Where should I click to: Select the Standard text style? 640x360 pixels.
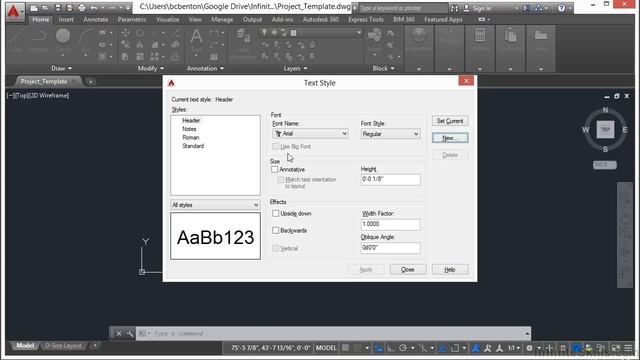pos(193,146)
